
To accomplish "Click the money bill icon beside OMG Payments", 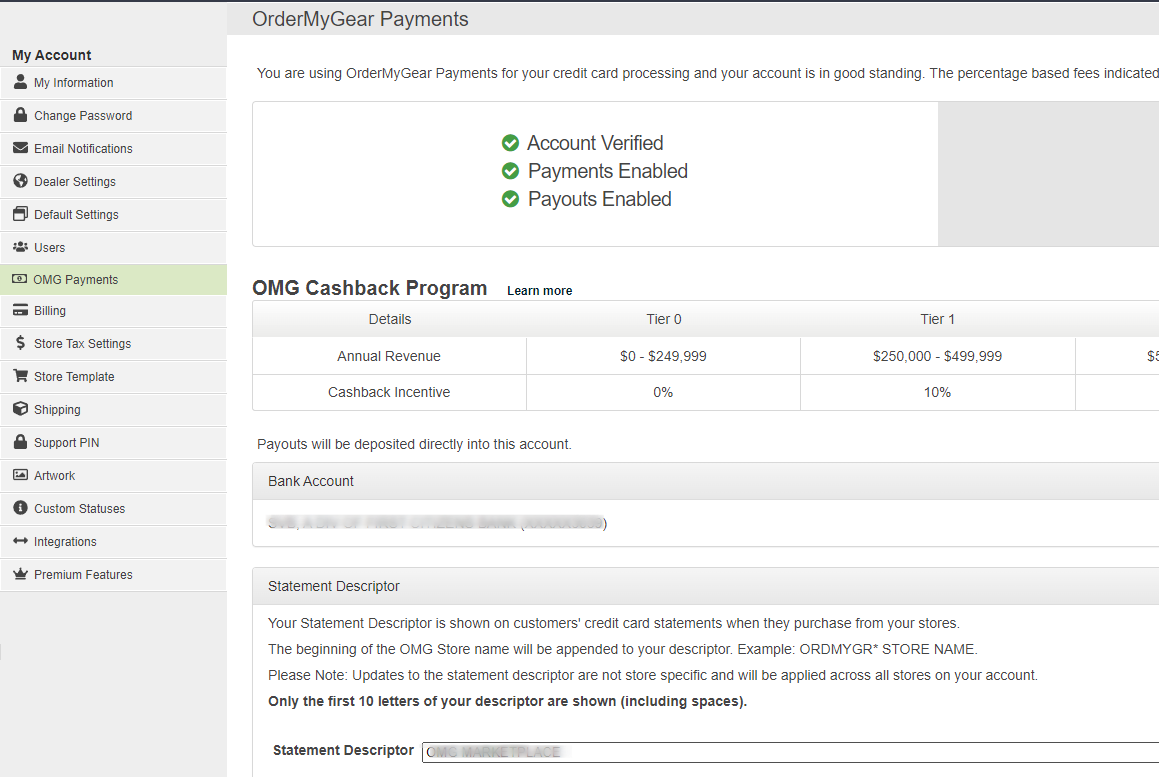I will coord(20,279).
